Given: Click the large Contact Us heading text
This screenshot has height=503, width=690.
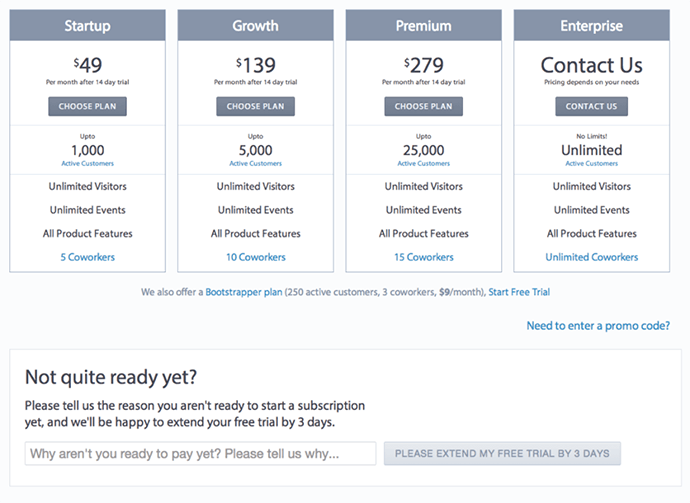Looking at the screenshot, I should click(x=592, y=65).
